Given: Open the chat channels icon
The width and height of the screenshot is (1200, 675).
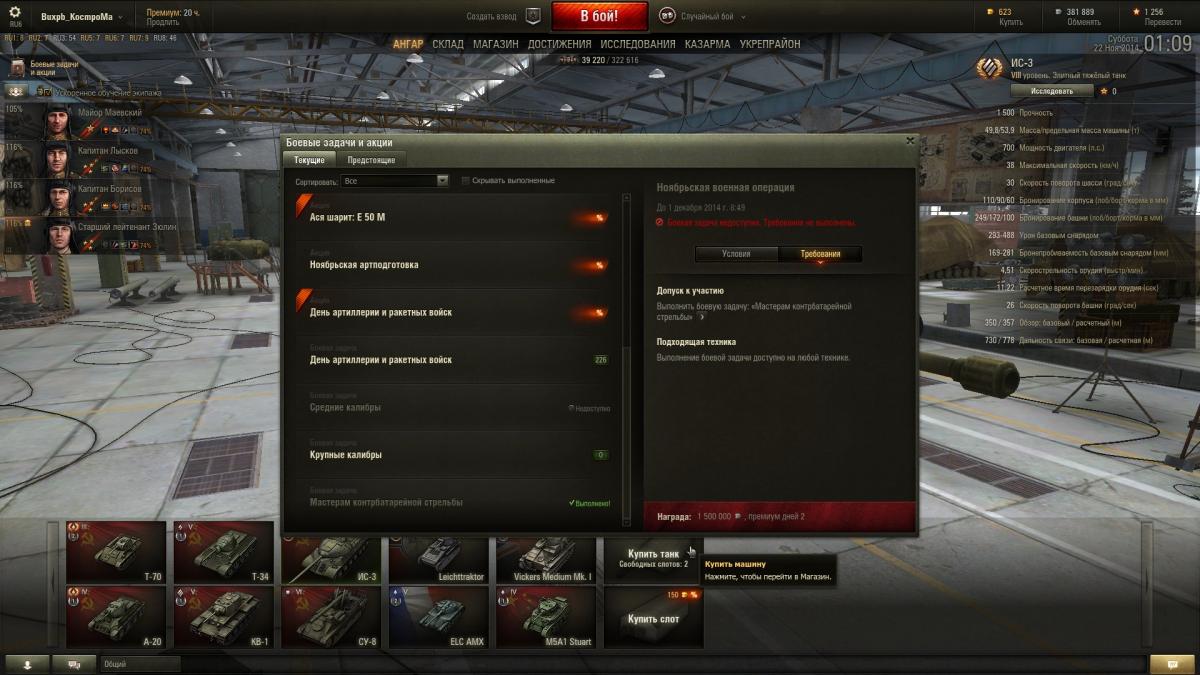Looking at the screenshot, I should click(x=75, y=663).
